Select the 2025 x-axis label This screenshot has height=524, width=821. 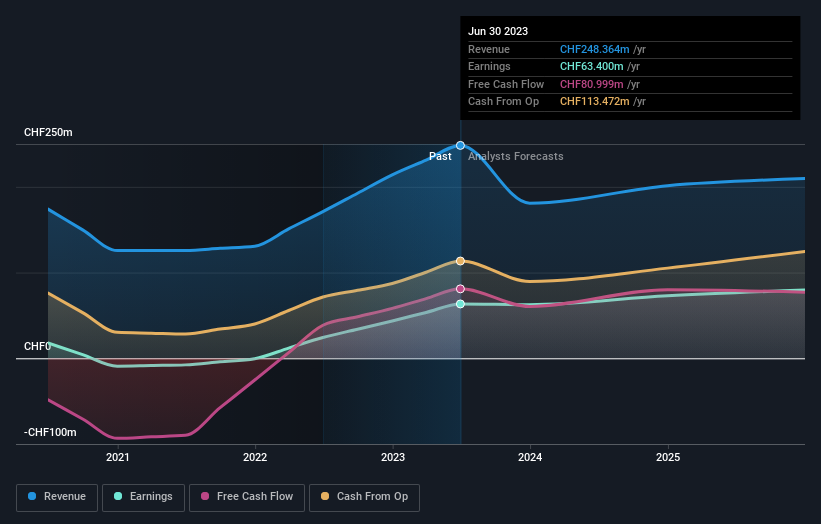pyautogui.click(x=668, y=457)
